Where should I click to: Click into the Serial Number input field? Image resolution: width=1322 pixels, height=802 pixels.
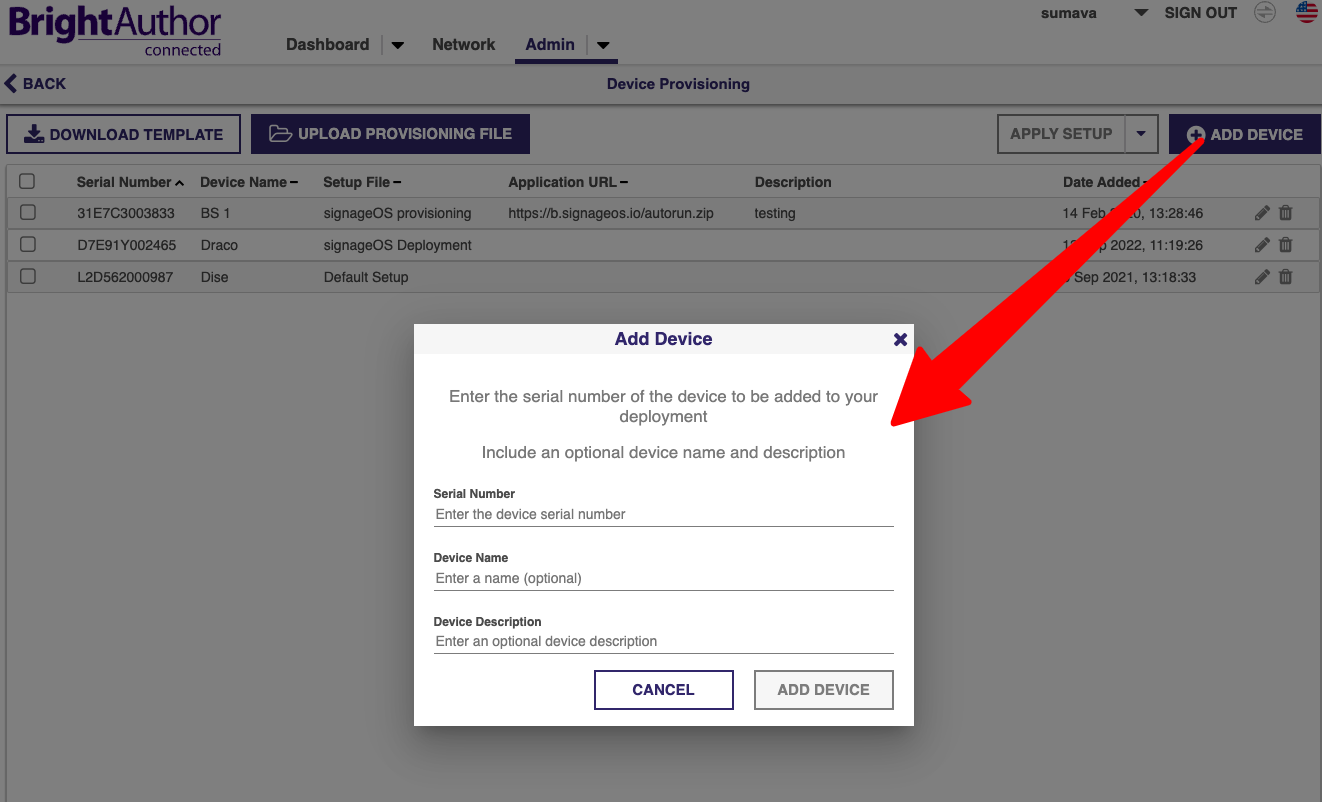click(663, 514)
